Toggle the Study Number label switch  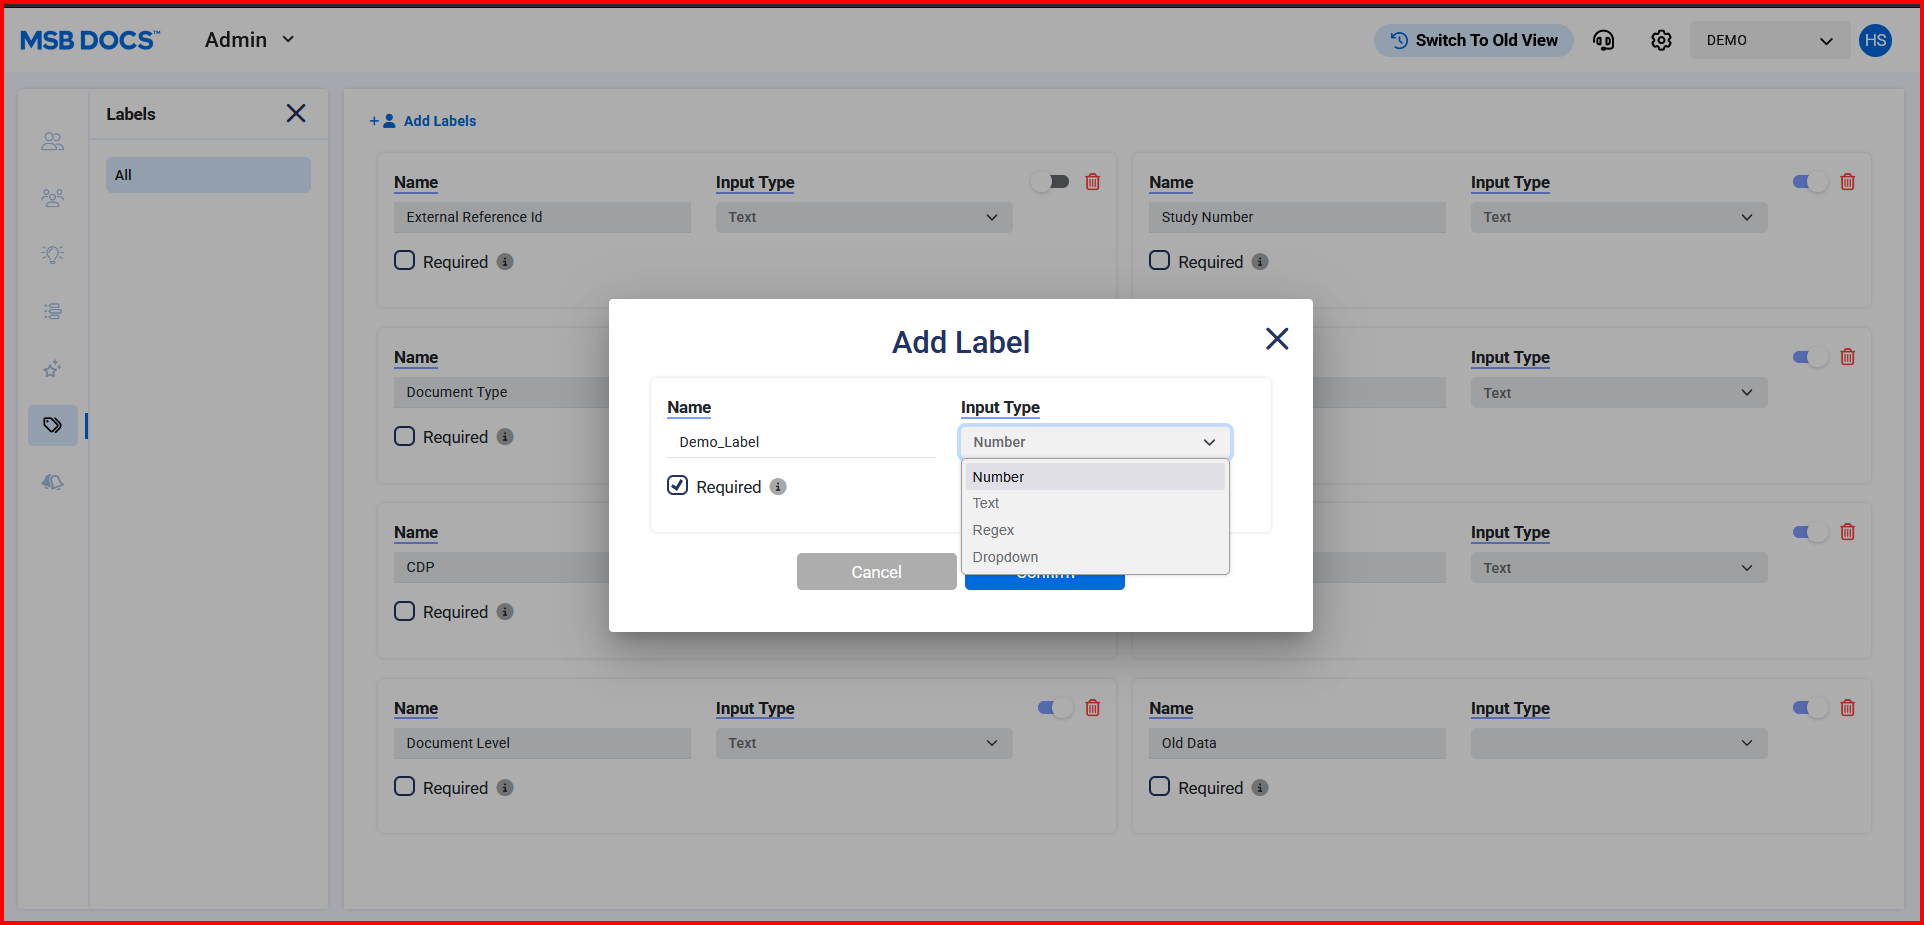click(x=1809, y=182)
